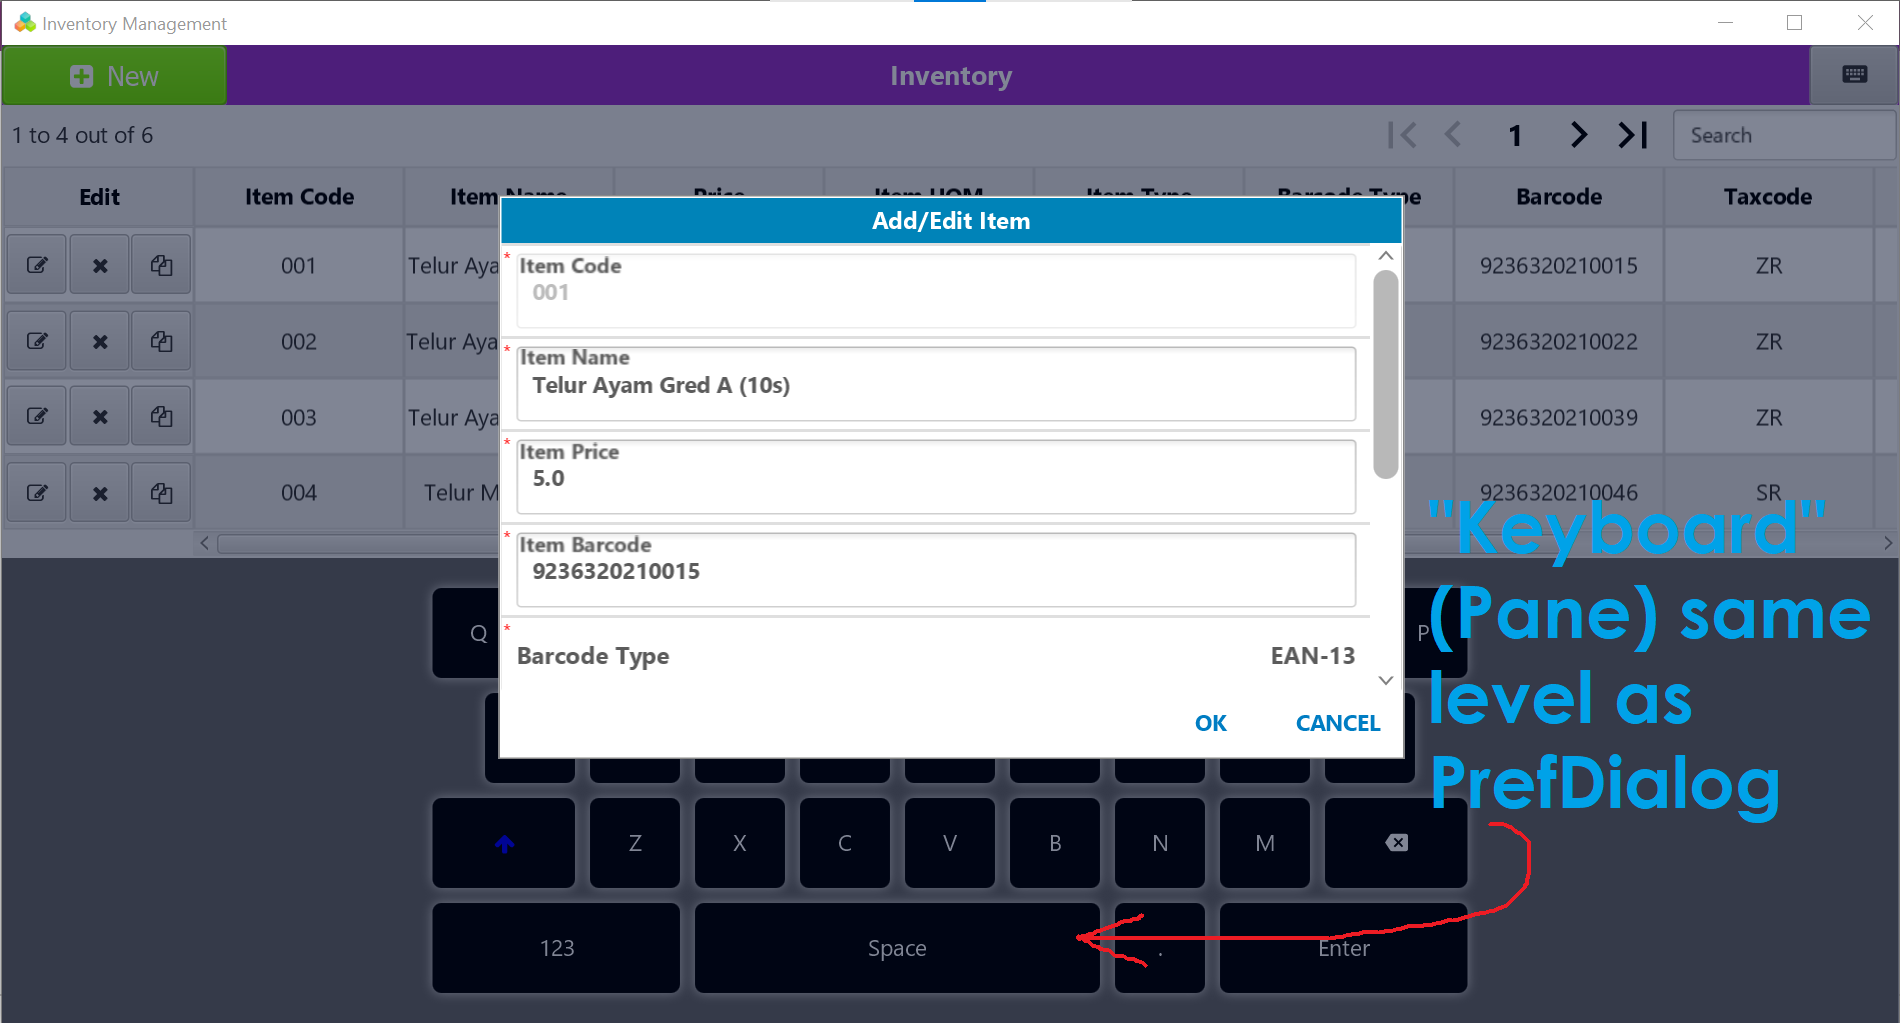Tap the Backspace key on keyboard
The image size is (1900, 1023).
1396,843
